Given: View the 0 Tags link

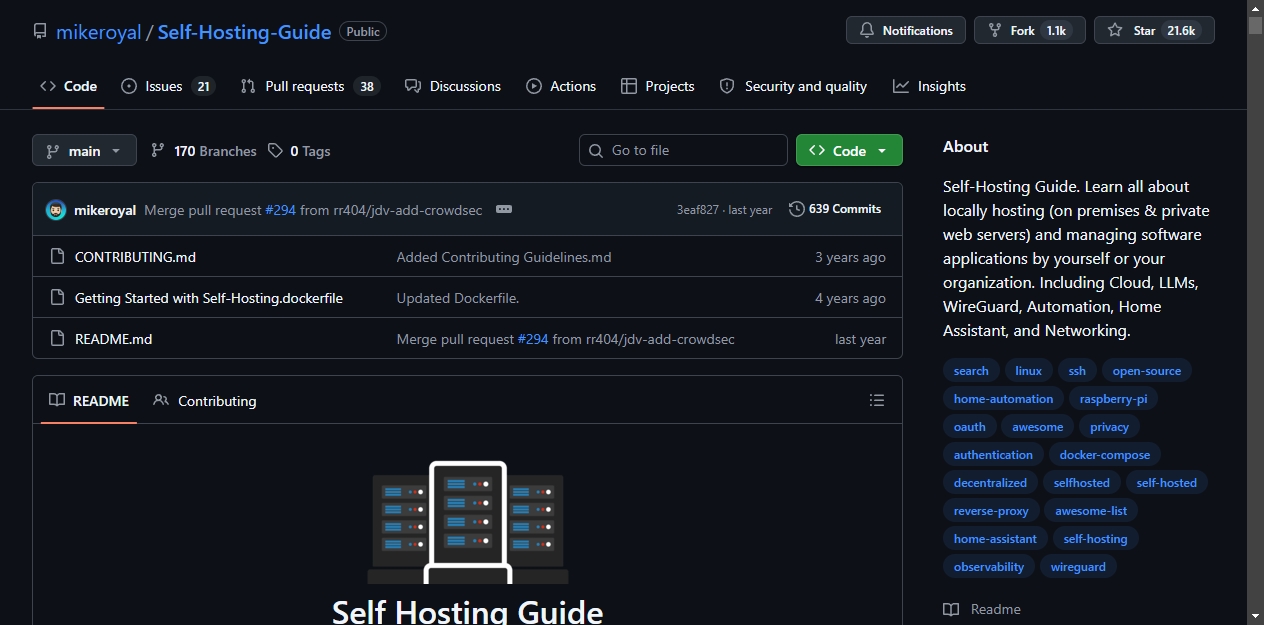Looking at the screenshot, I should click(x=299, y=151).
